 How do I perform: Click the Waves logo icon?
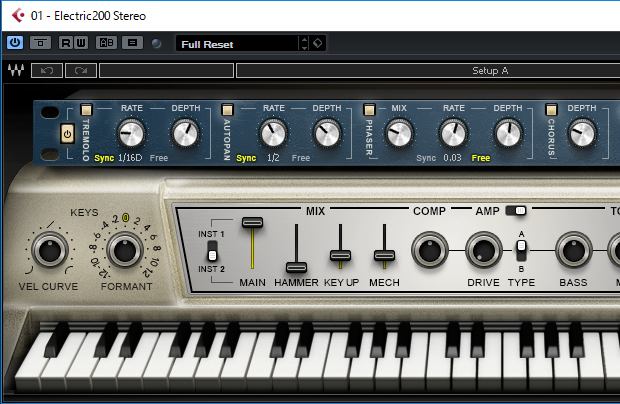(x=16, y=70)
